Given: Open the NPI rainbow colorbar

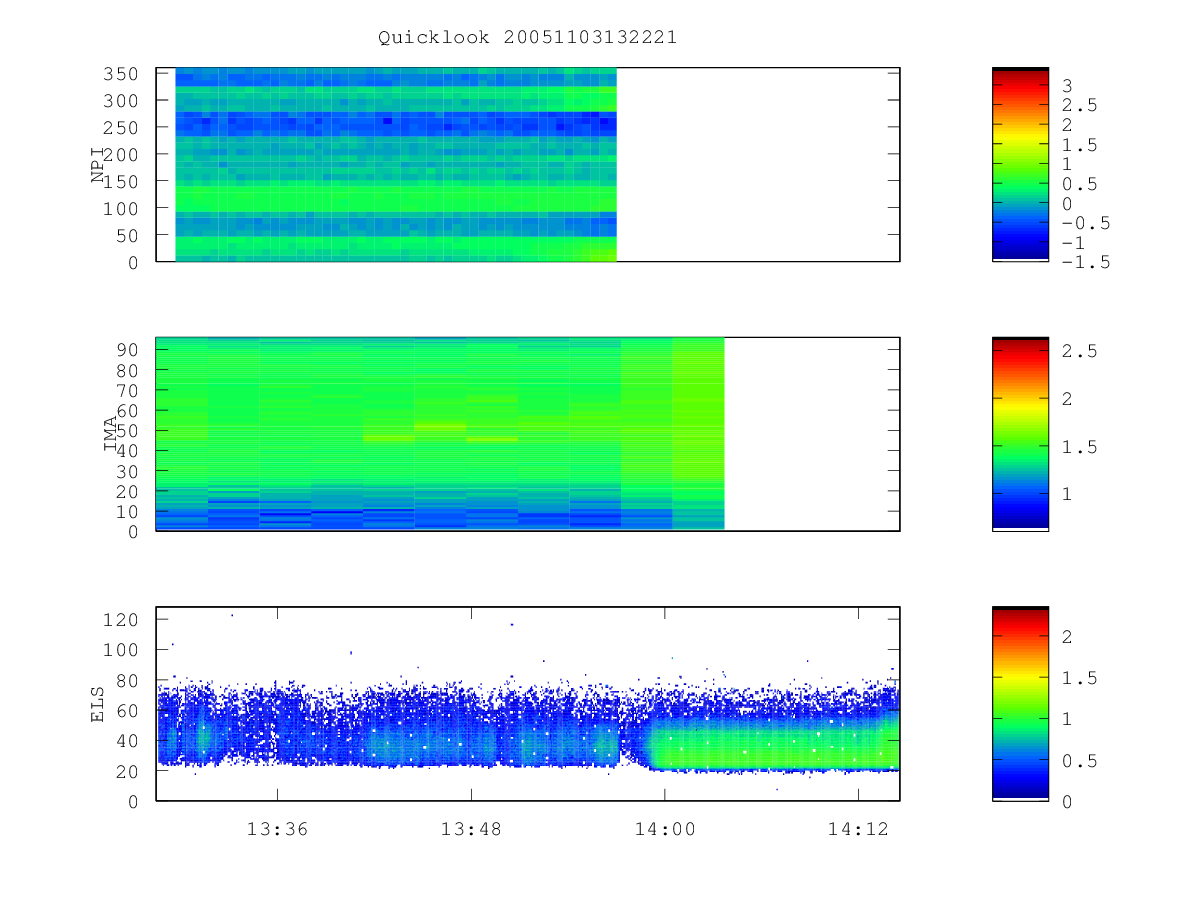Looking at the screenshot, I should 1020,165.
